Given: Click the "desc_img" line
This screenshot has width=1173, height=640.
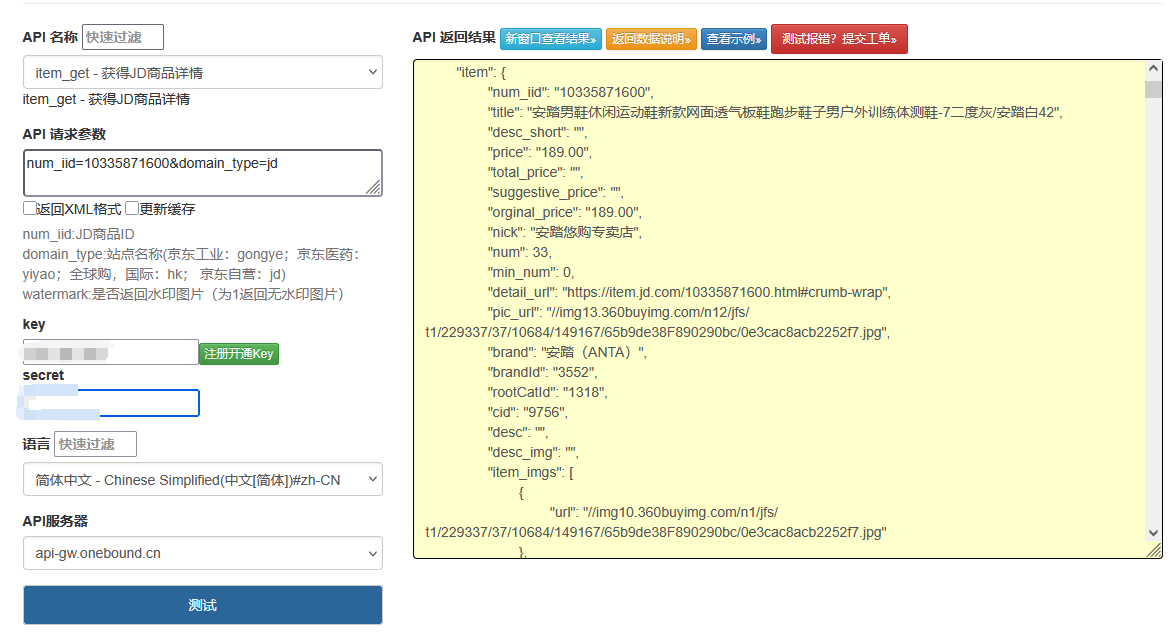Looking at the screenshot, I should pyautogui.click(x=533, y=452).
